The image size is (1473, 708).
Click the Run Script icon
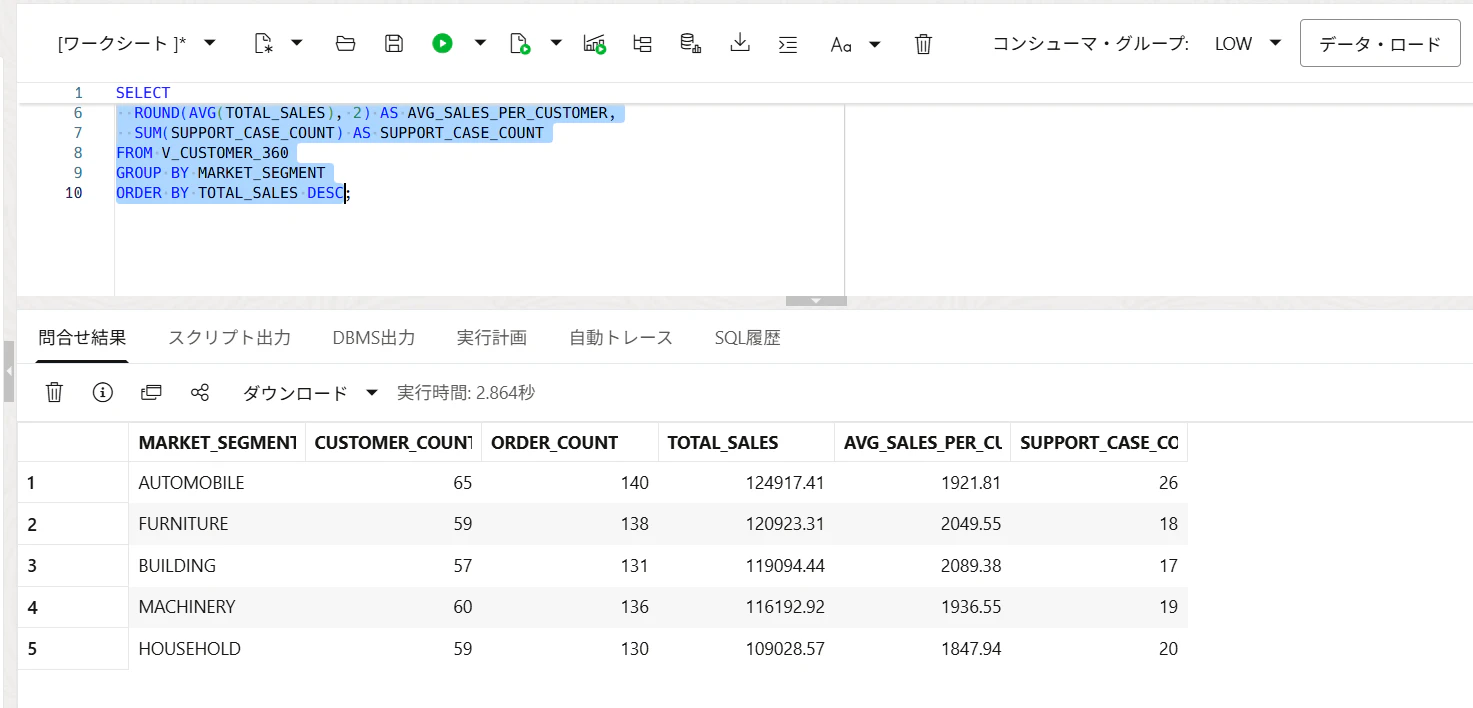520,43
